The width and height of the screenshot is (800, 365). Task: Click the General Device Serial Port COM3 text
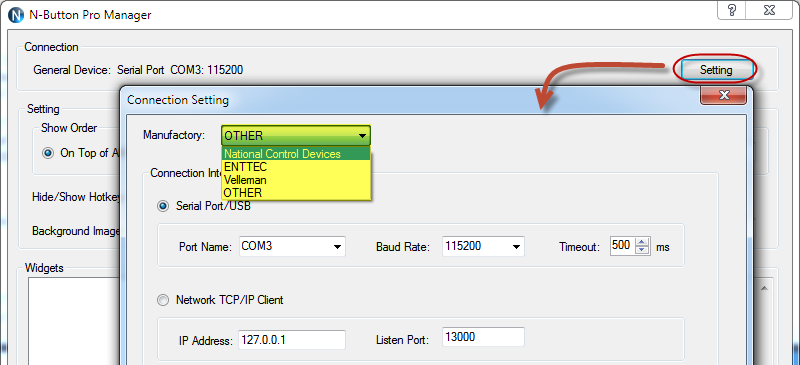click(x=138, y=69)
